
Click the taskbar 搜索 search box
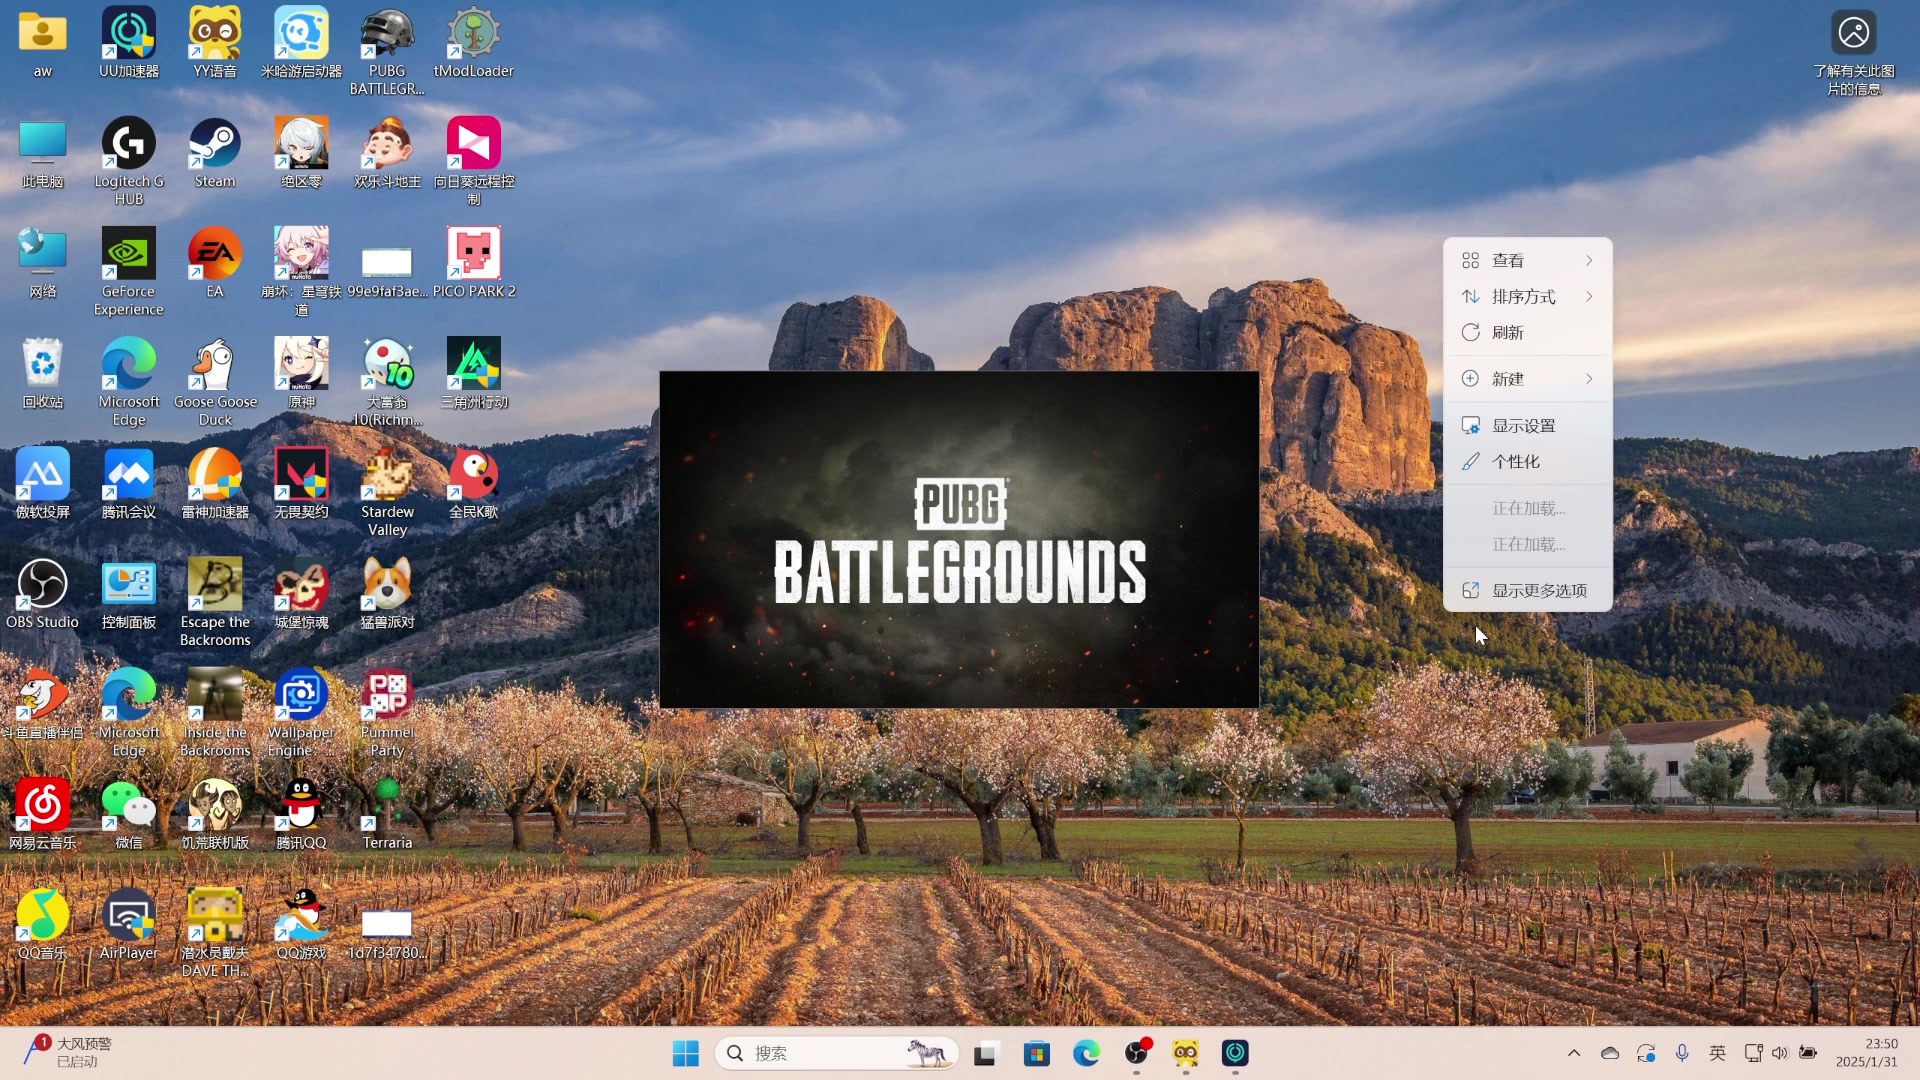tap(835, 1053)
